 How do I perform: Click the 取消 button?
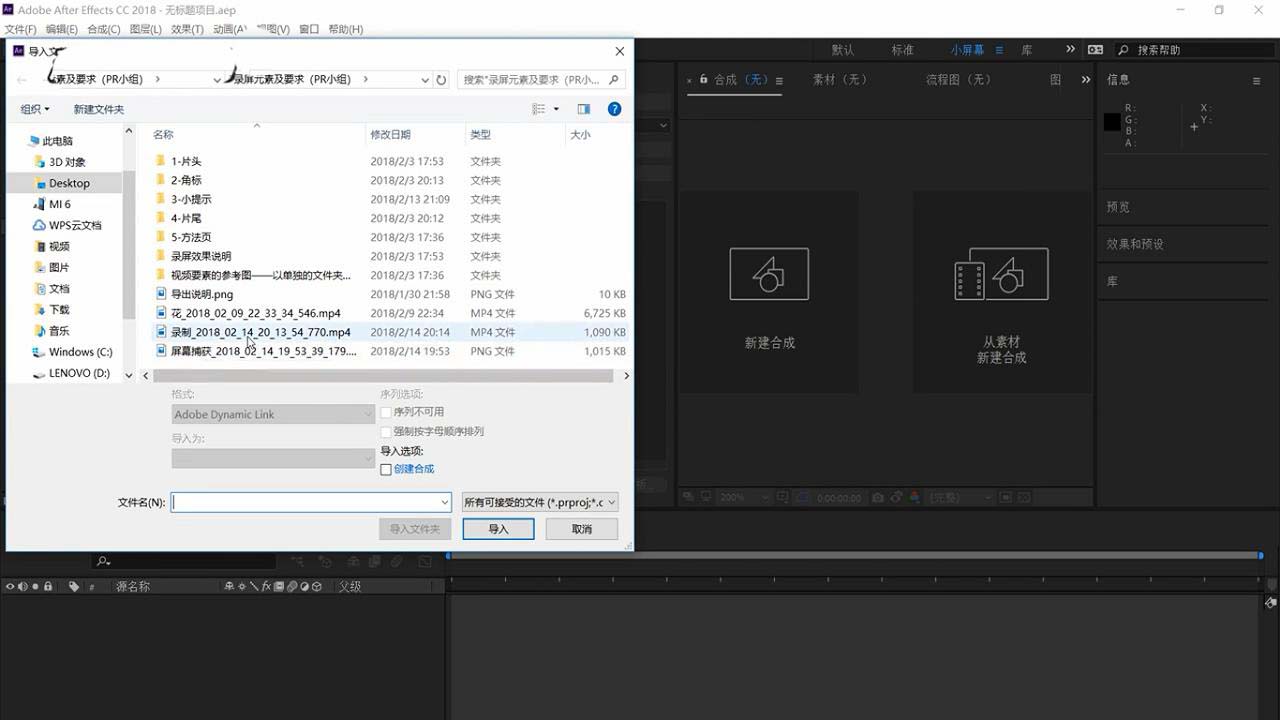click(581, 528)
